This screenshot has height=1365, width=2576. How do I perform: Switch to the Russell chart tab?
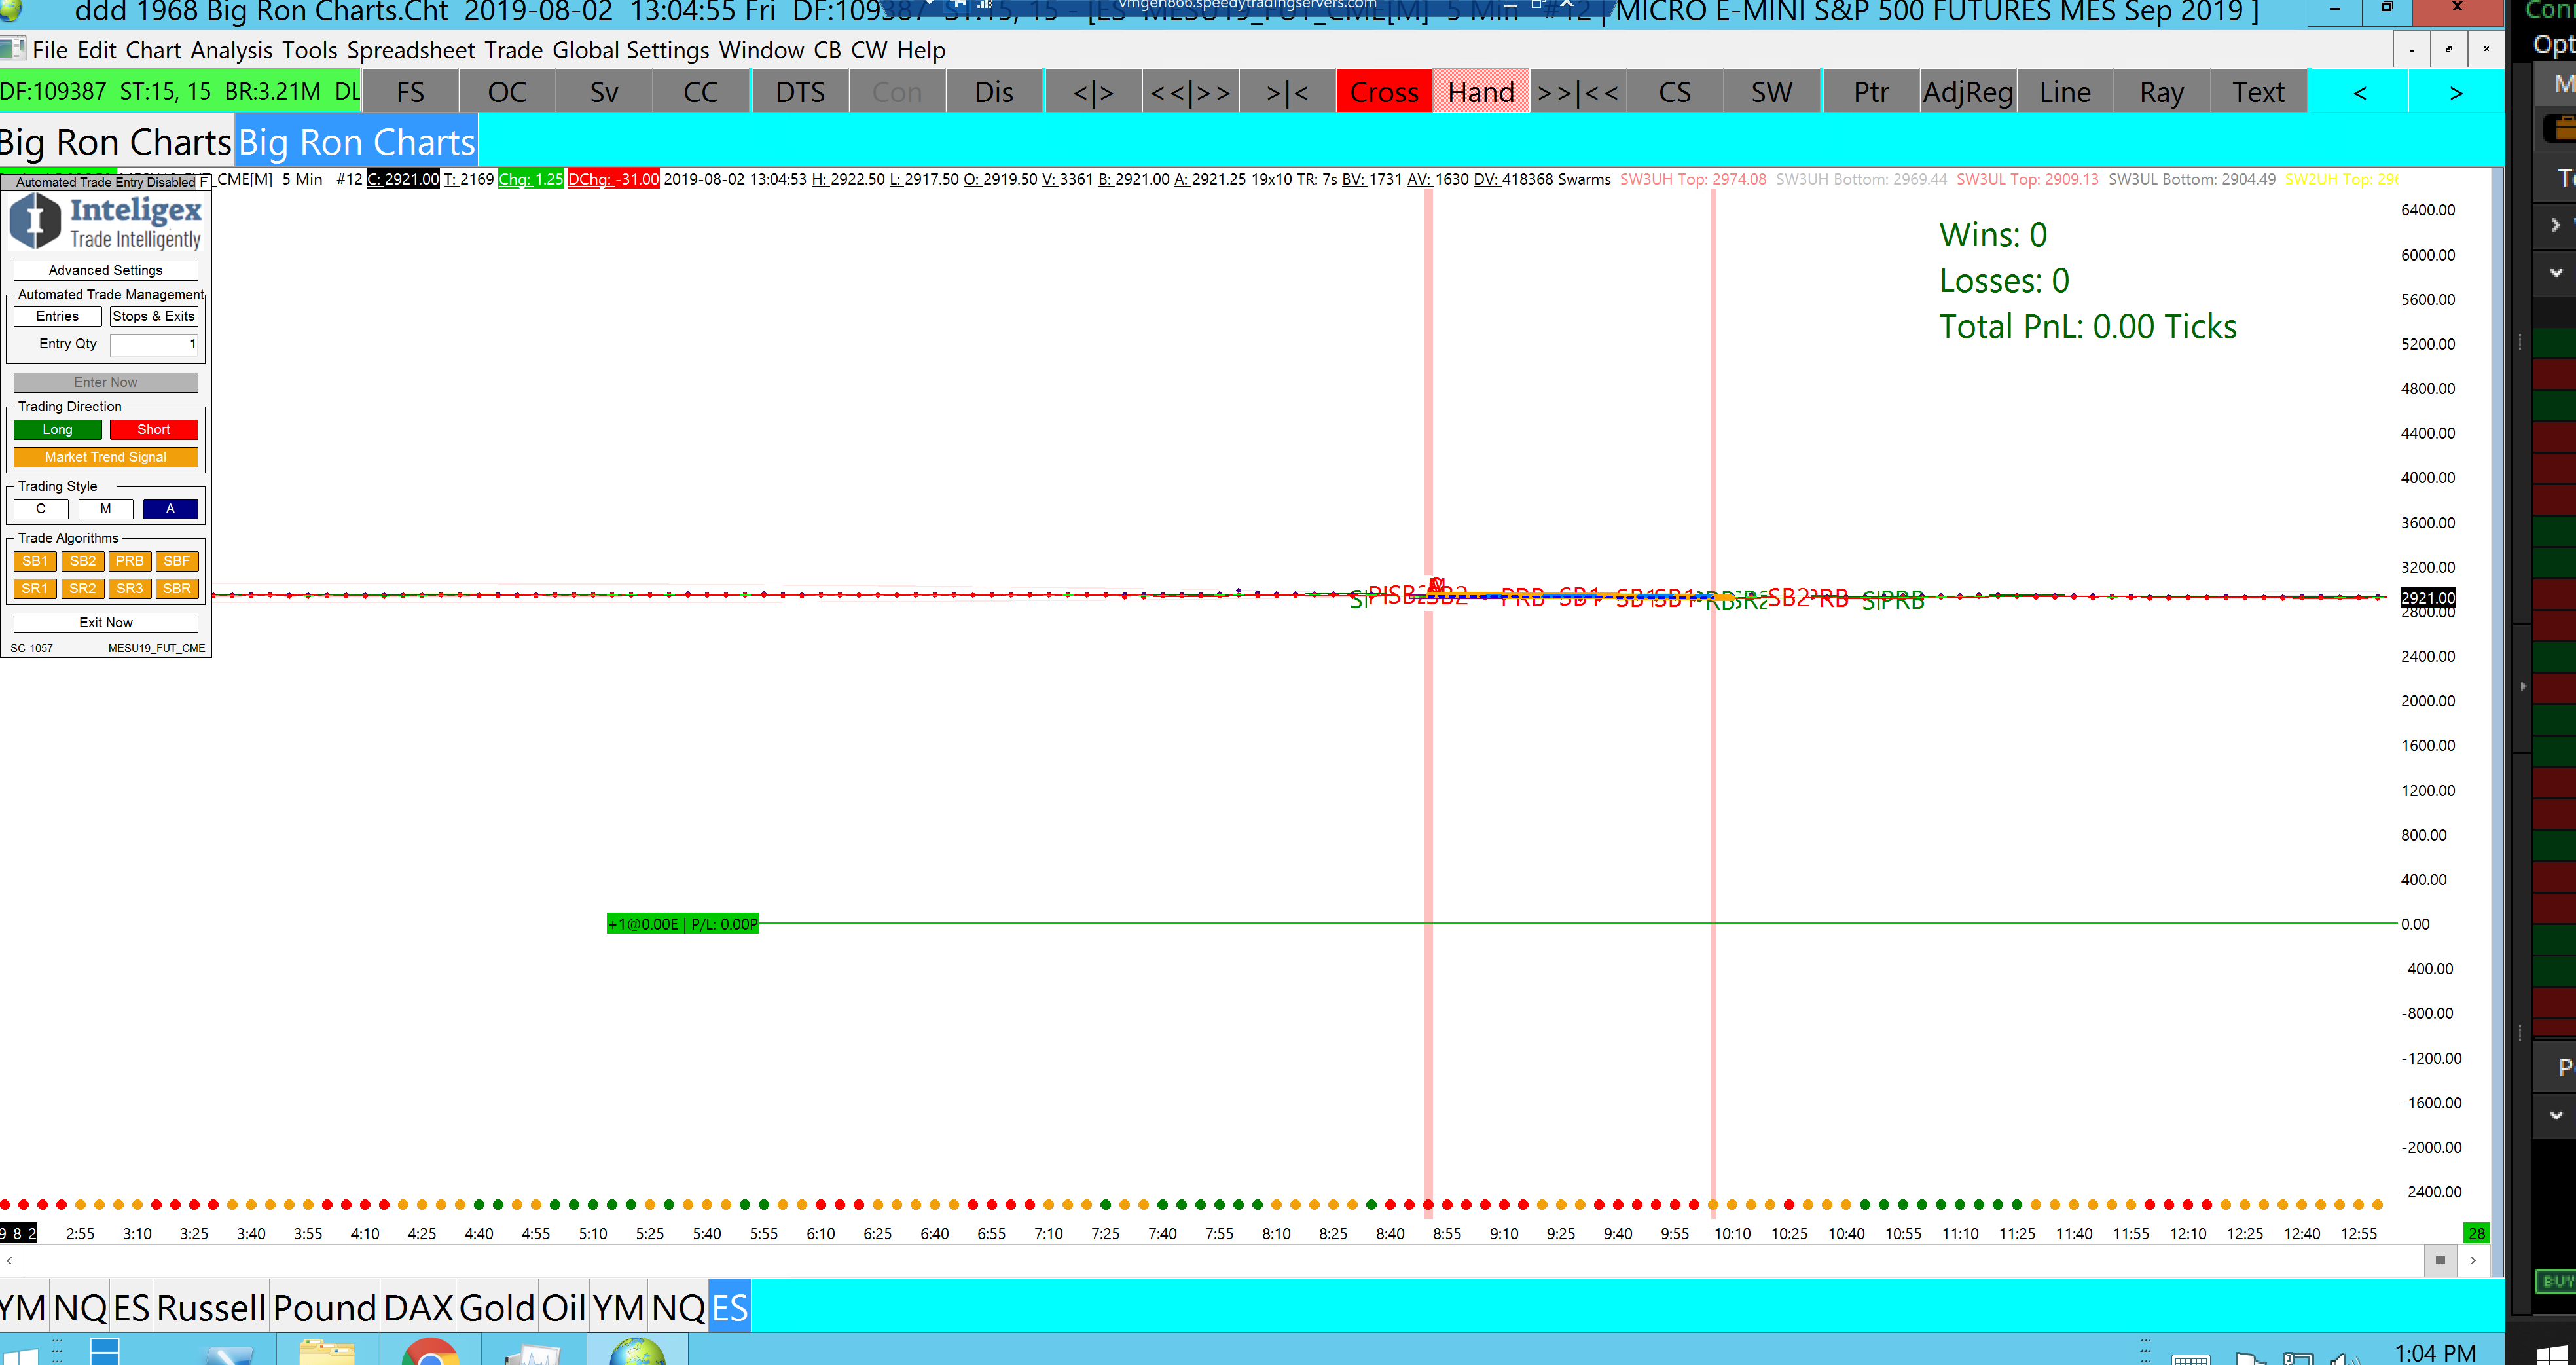point(210,1307)
